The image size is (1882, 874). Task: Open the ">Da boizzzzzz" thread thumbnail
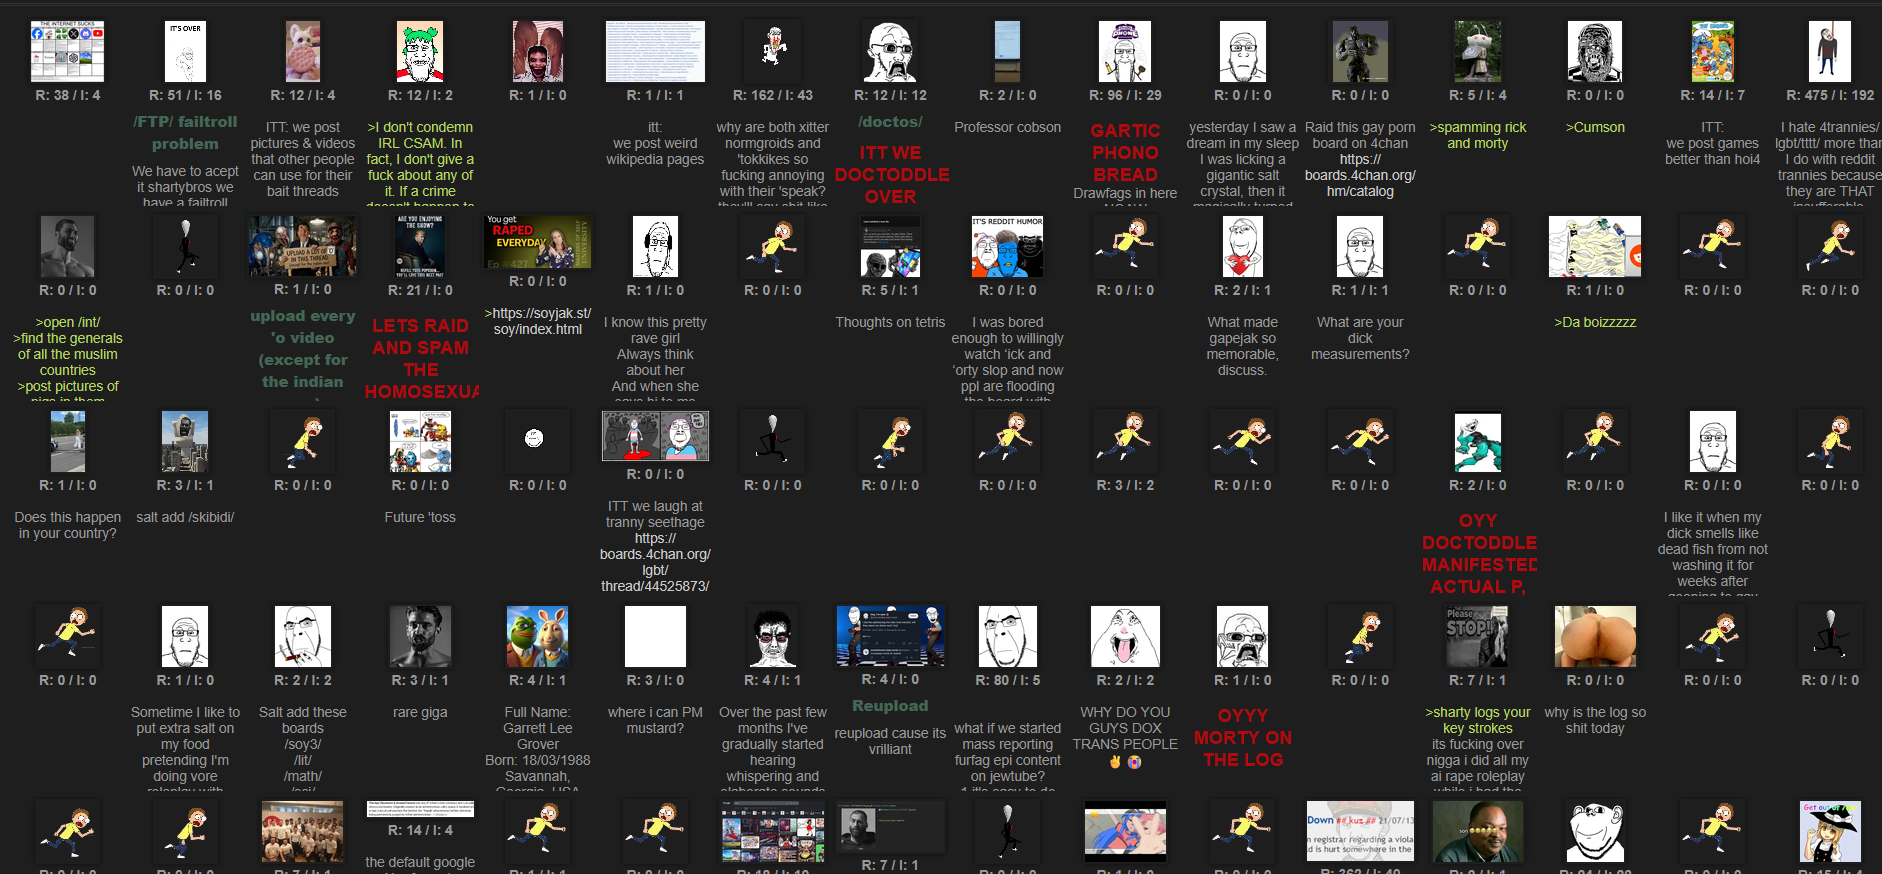pyautogui.click(x=1595, y=246)
